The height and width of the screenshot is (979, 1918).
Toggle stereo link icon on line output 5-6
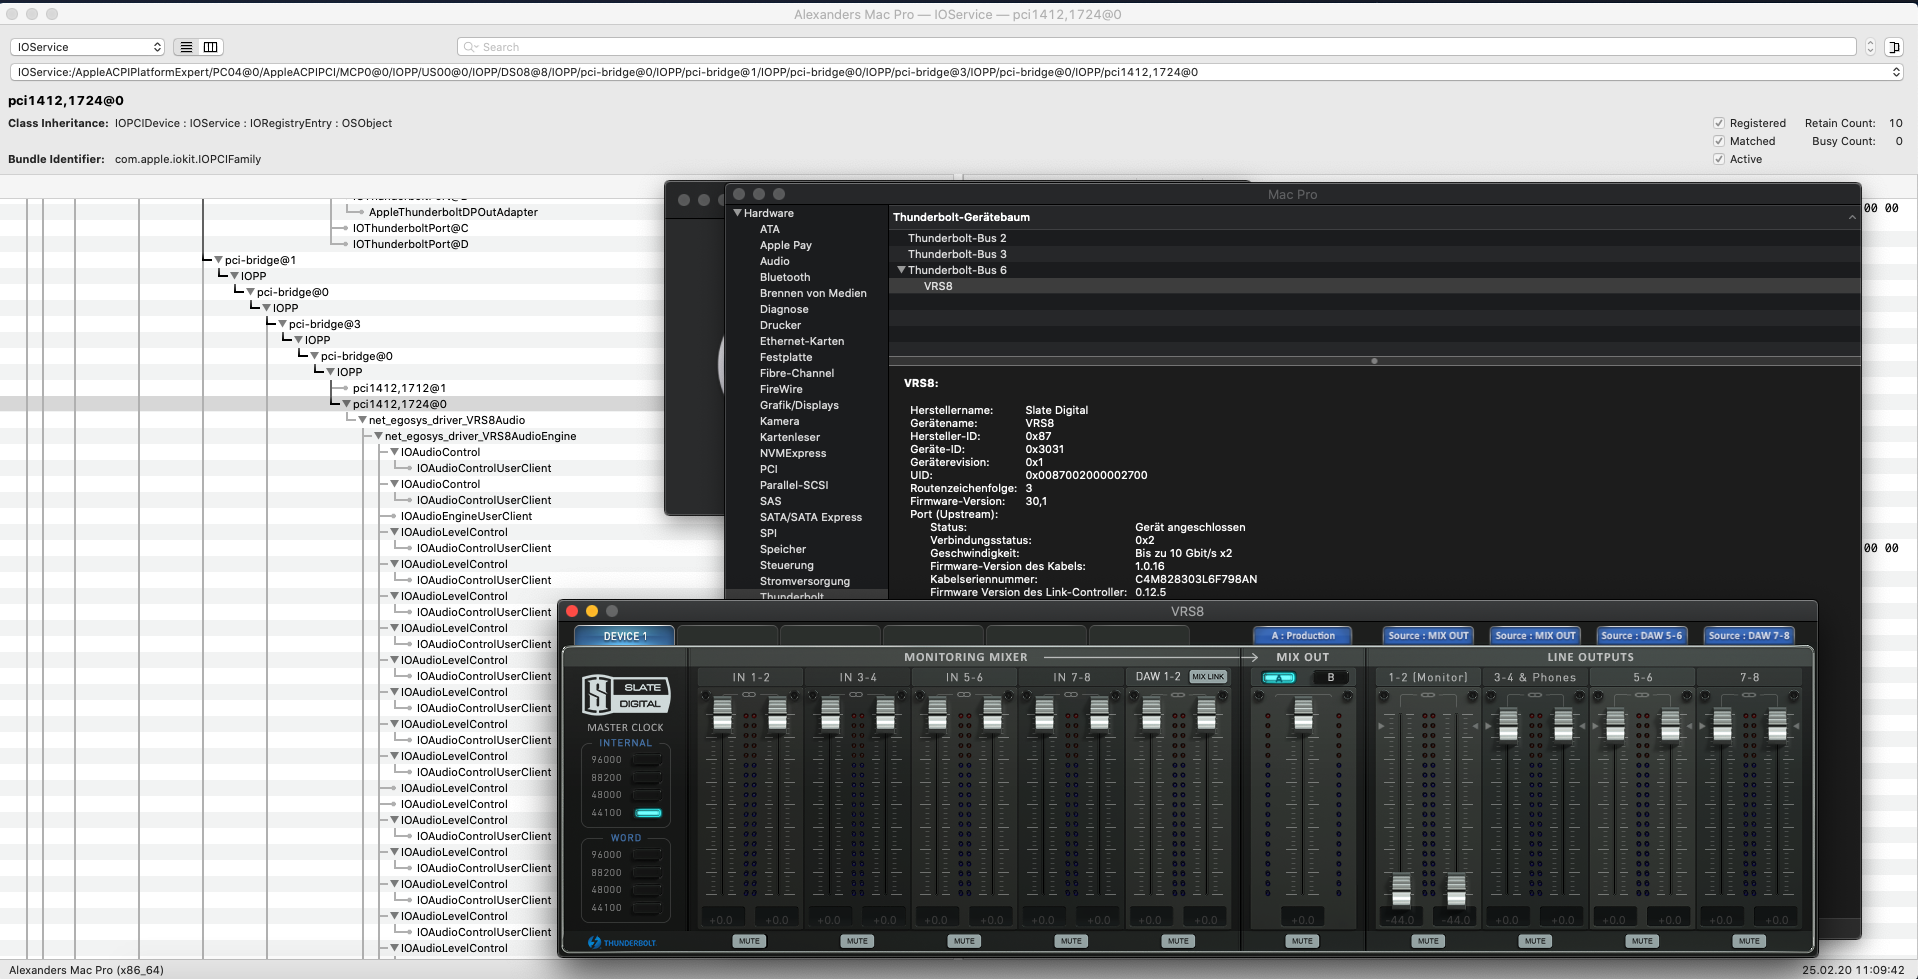tap(1642, 695)
